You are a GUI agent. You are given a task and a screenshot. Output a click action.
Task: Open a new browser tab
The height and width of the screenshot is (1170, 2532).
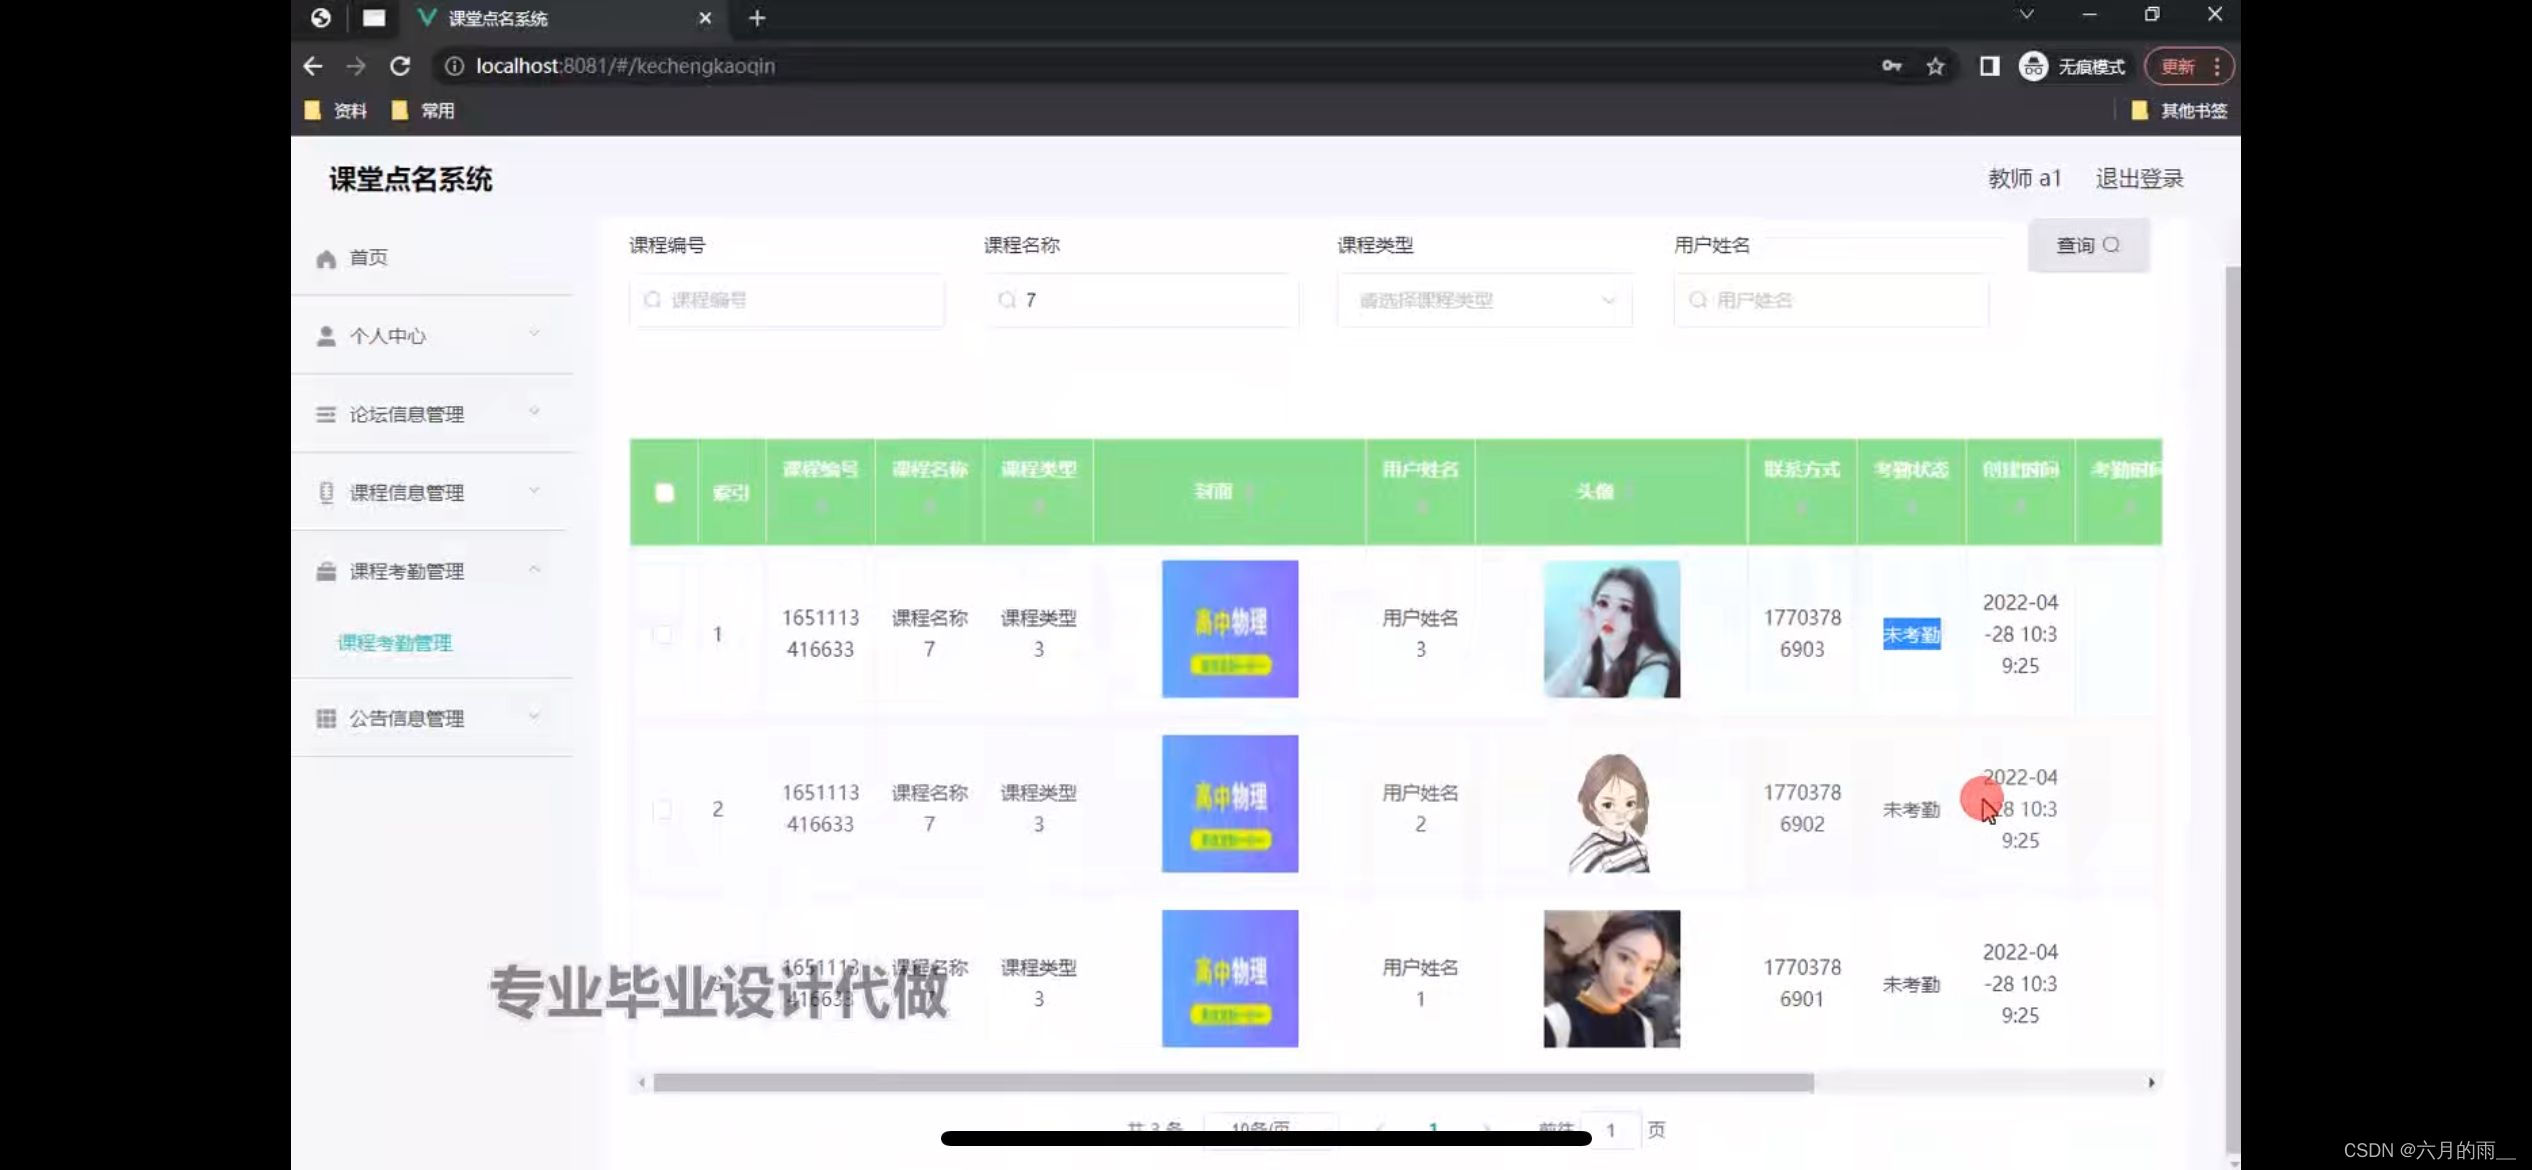coord(757,18)
